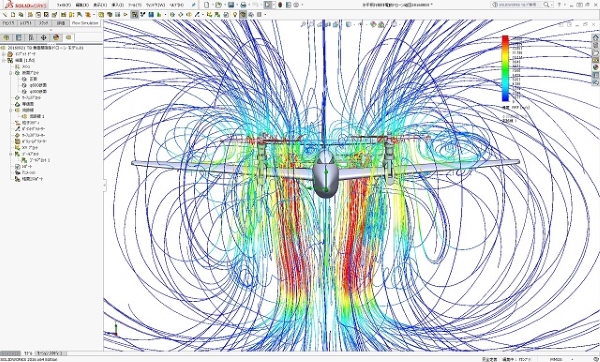Open the home Resources icon in task pane

595,38
